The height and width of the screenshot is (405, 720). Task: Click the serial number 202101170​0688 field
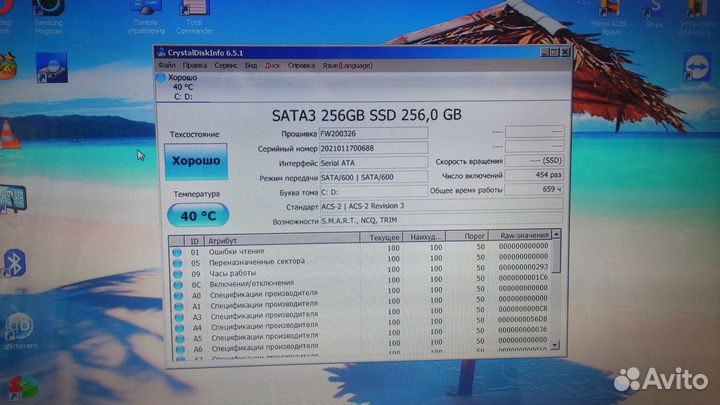(x=373, y=148)
